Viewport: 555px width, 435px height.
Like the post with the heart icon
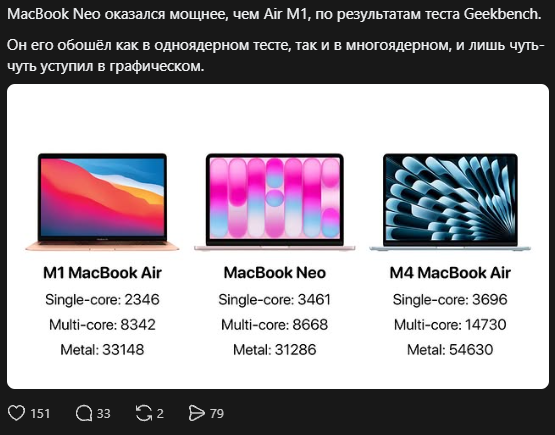(x=16, y=413)
